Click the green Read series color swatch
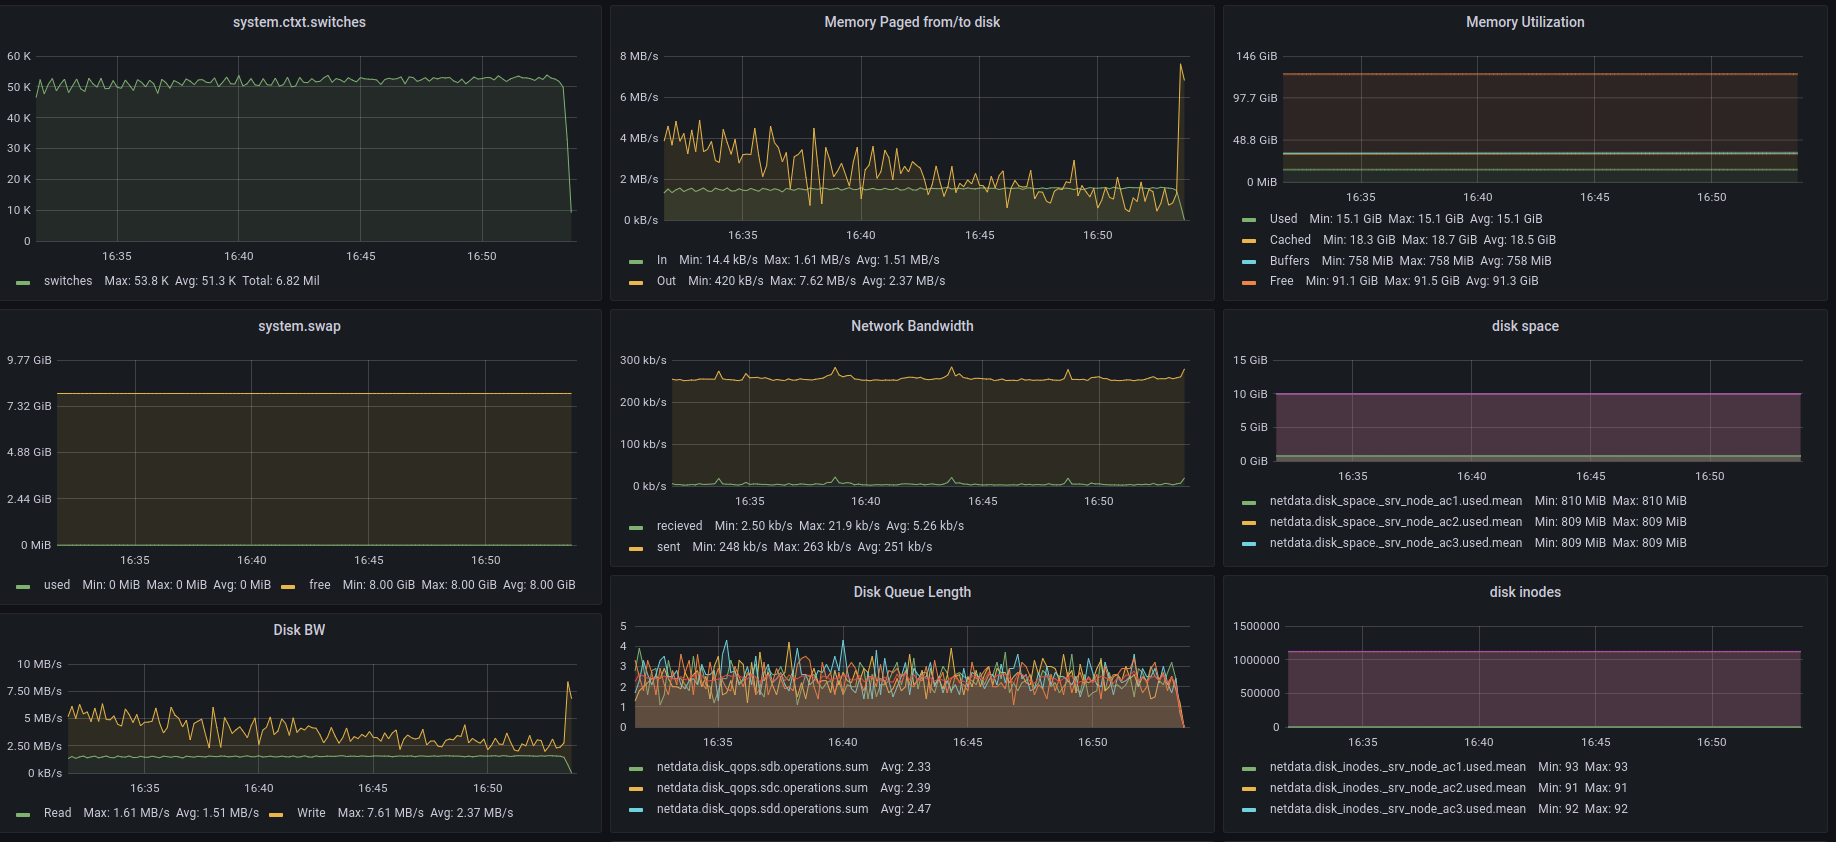1836x842 pixels. point(23,814)
